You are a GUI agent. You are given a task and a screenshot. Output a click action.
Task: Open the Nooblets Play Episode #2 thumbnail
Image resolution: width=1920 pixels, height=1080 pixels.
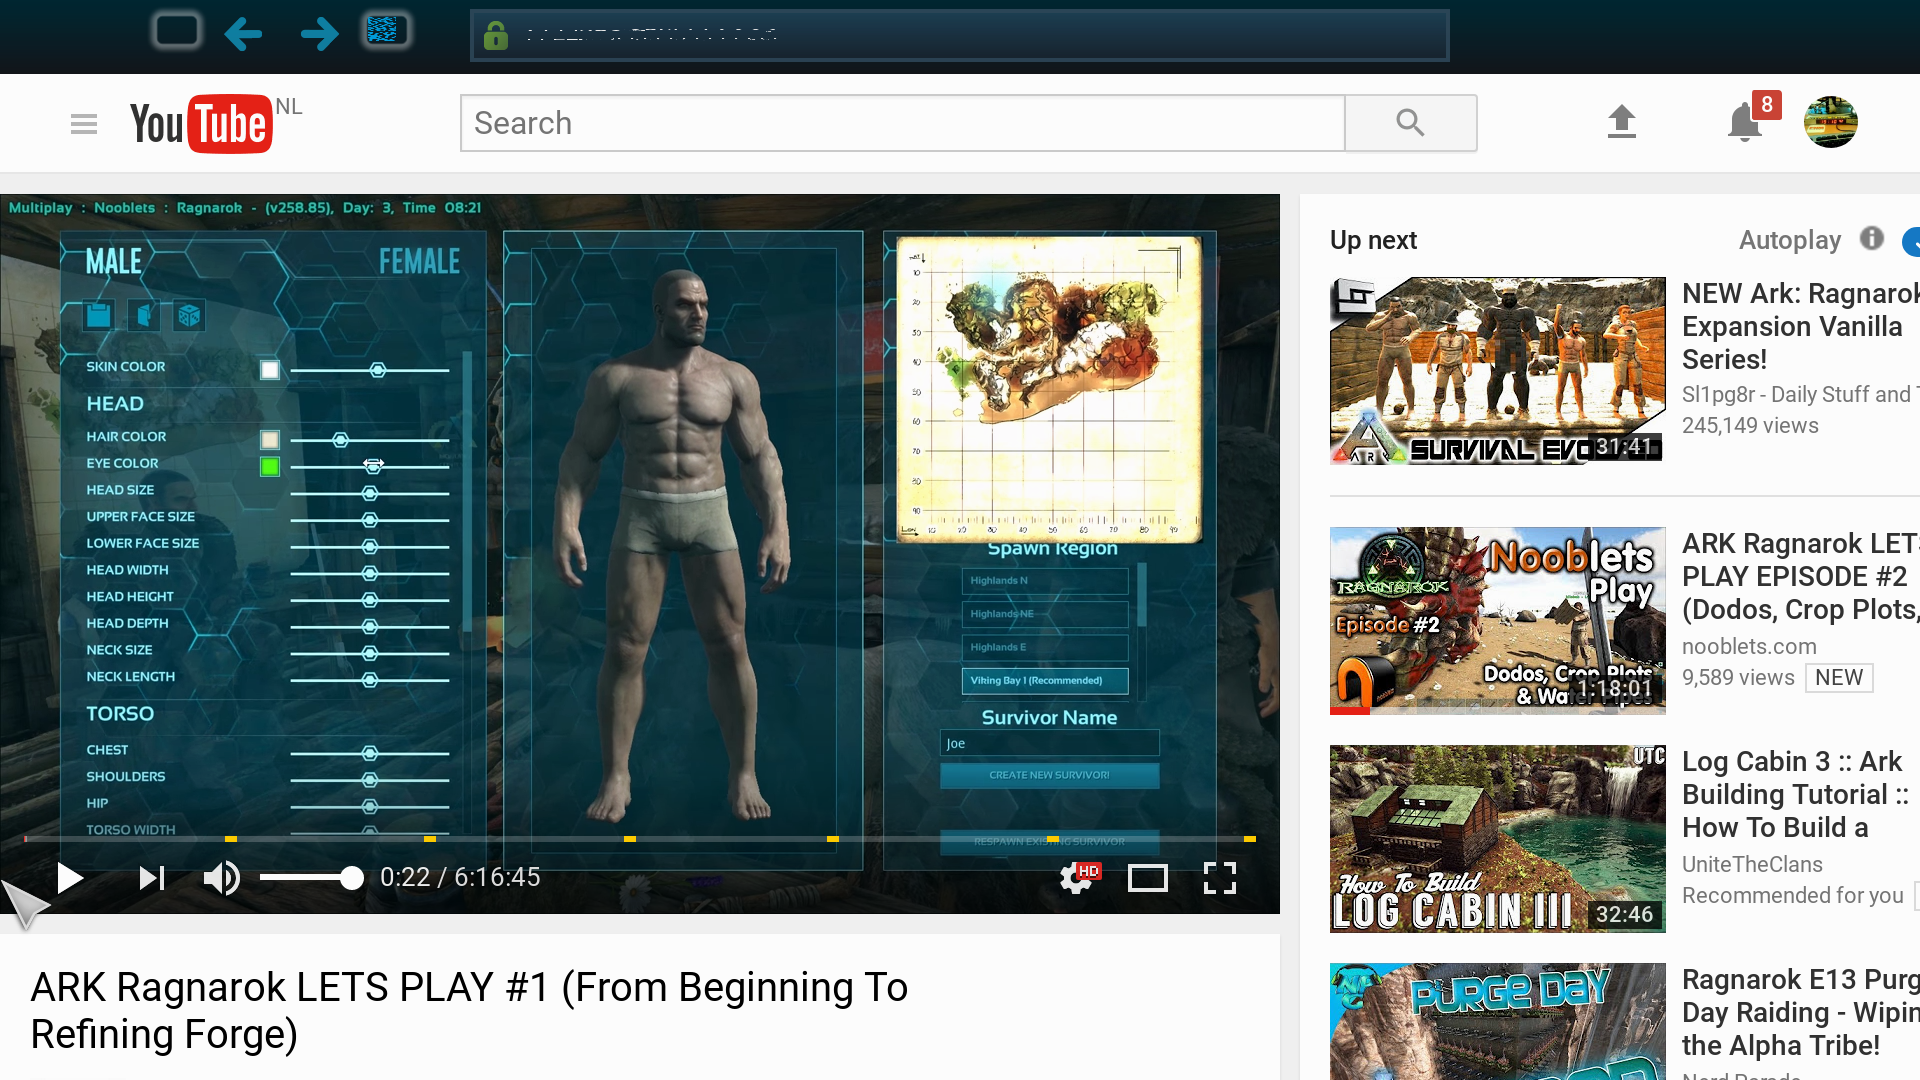[1498, 621]
